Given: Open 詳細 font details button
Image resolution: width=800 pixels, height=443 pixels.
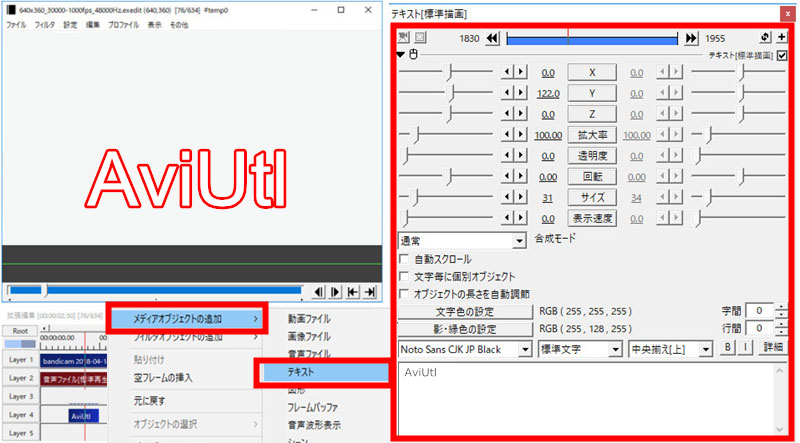Looking at the screenshot, I should (x=773, y=348).
